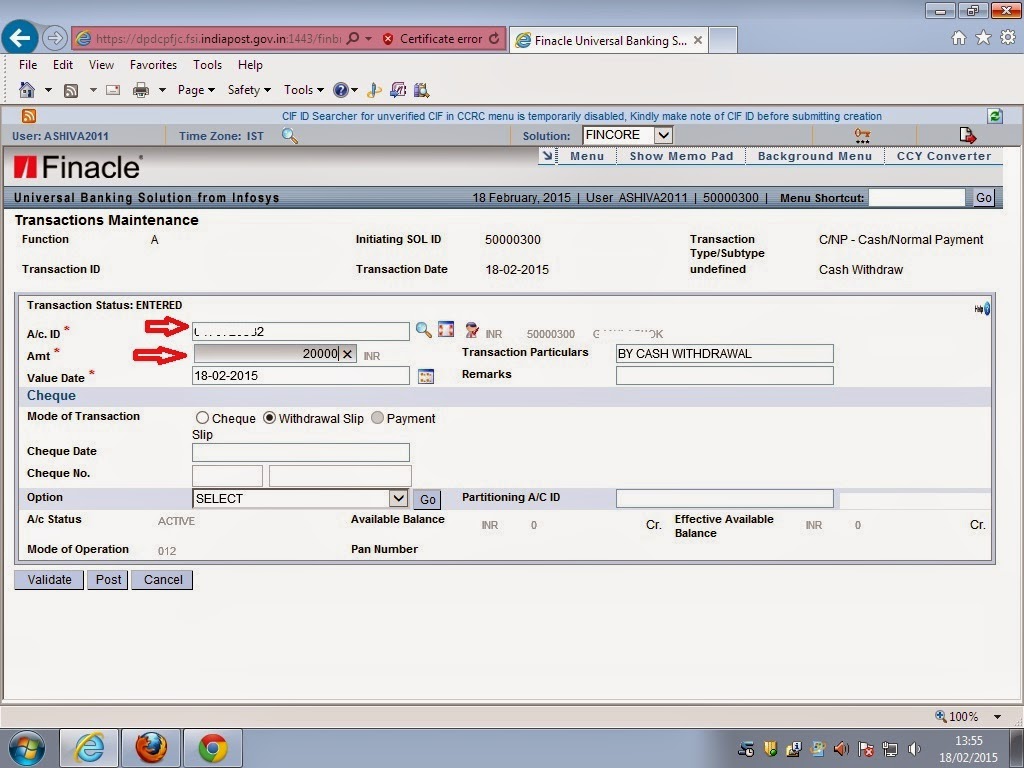This screenshot has height=768, width=1024.
Task: Click the address bar refresh icon
Action: tap(494, 39)
